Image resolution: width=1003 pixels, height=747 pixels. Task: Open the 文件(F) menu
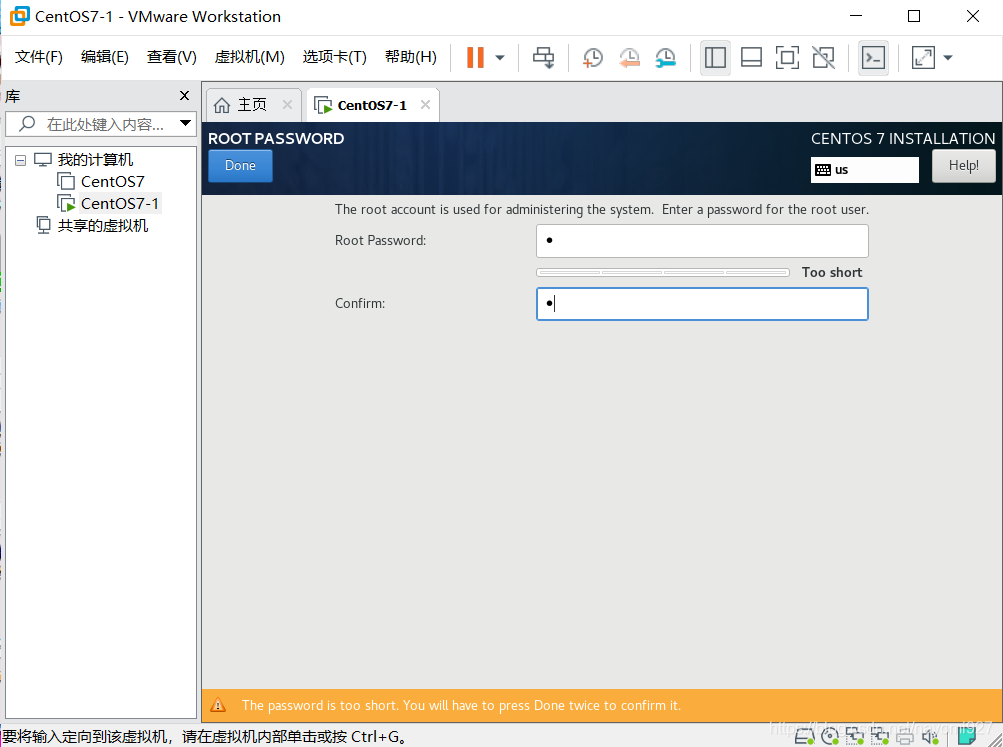coord(38,57)
